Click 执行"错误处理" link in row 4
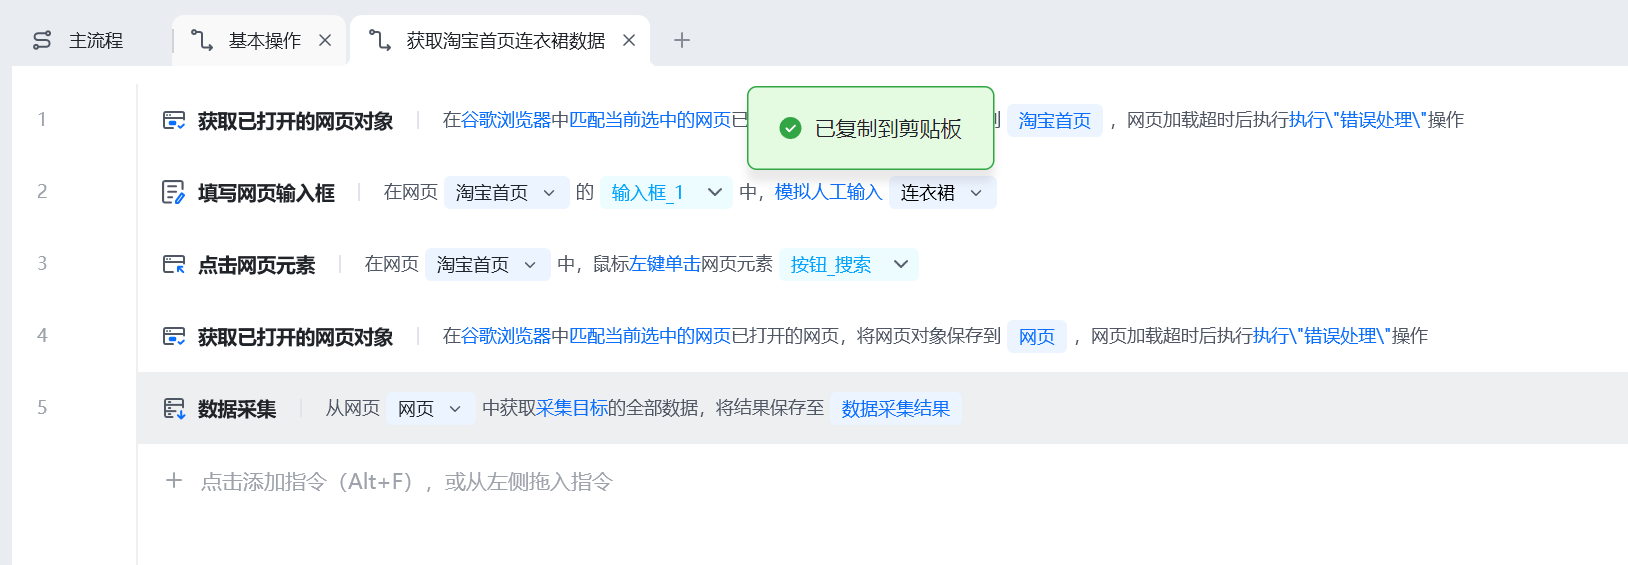The height and width of the screenshot is (565, 1628). [x=1321, y=336]
